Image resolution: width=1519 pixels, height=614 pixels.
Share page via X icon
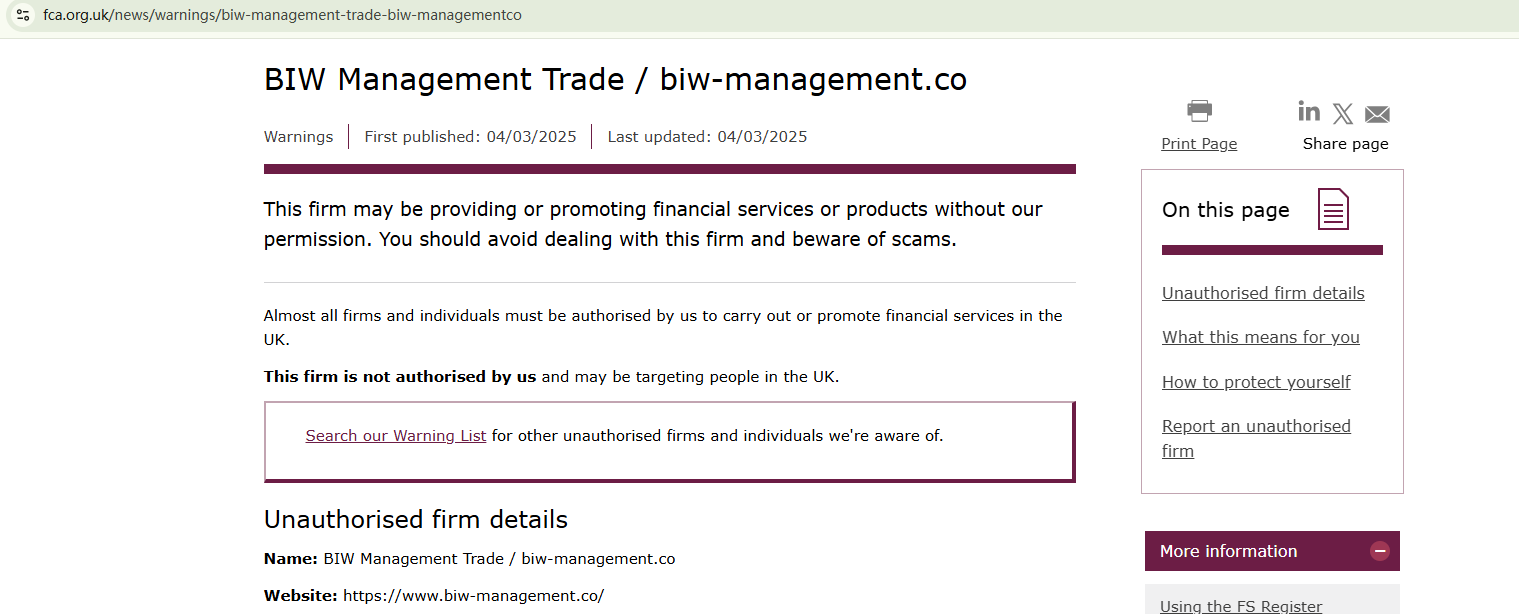(1343, 114)
